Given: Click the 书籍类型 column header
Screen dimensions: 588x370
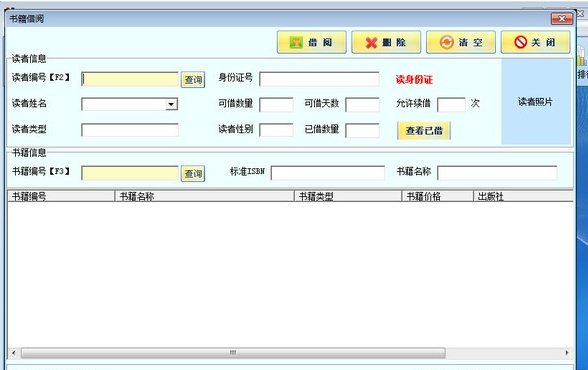Looking at the screenshot, I should [348, 196].
